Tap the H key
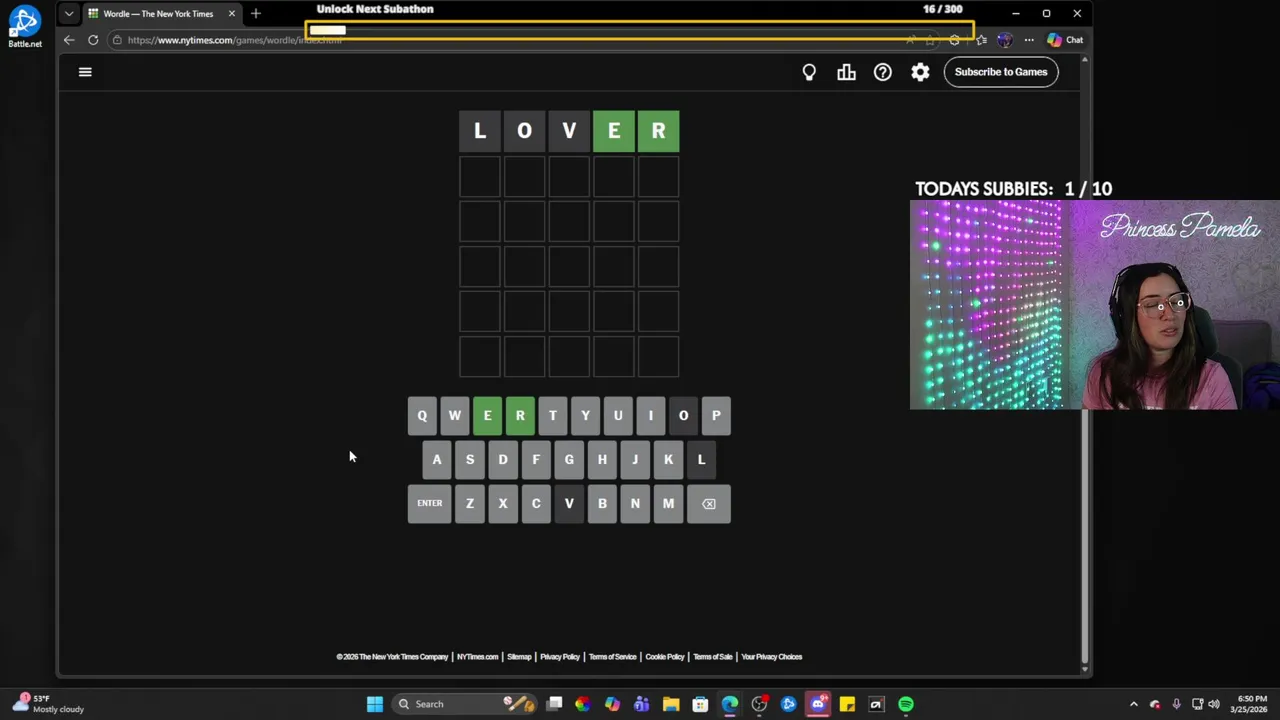 pos(602,460)
